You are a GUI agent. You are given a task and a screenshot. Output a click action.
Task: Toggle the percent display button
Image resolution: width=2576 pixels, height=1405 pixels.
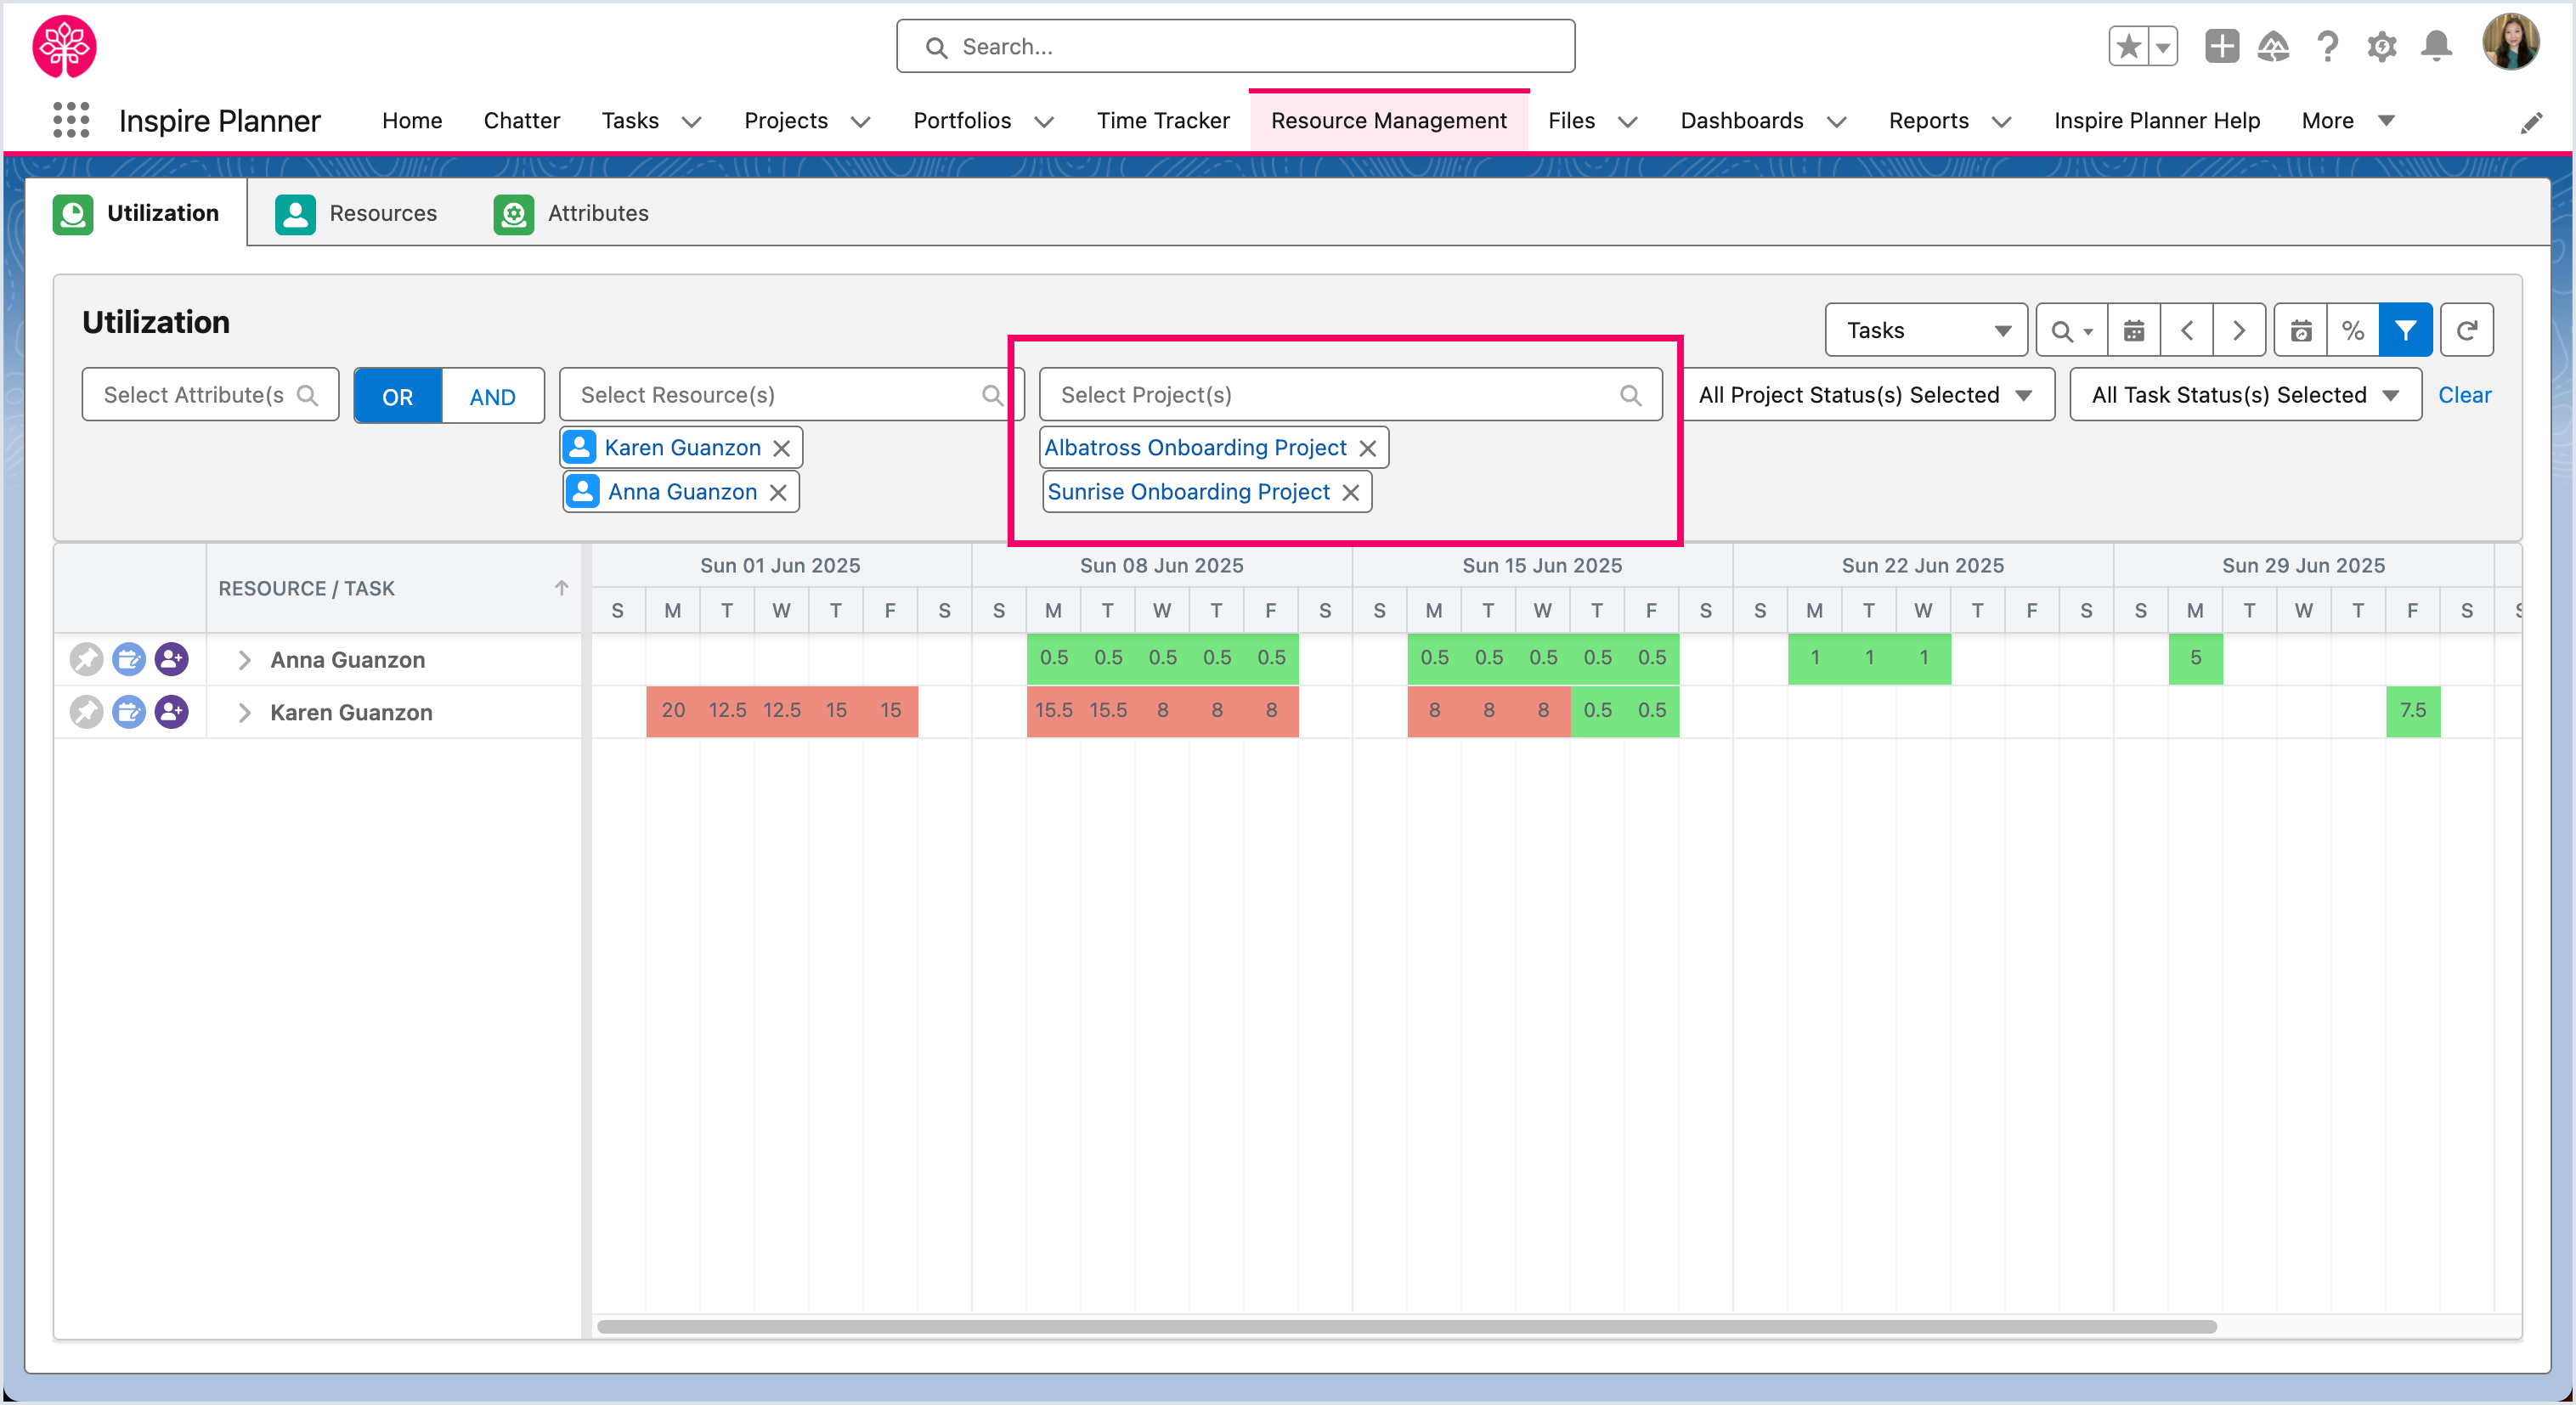click(2353, 330)
